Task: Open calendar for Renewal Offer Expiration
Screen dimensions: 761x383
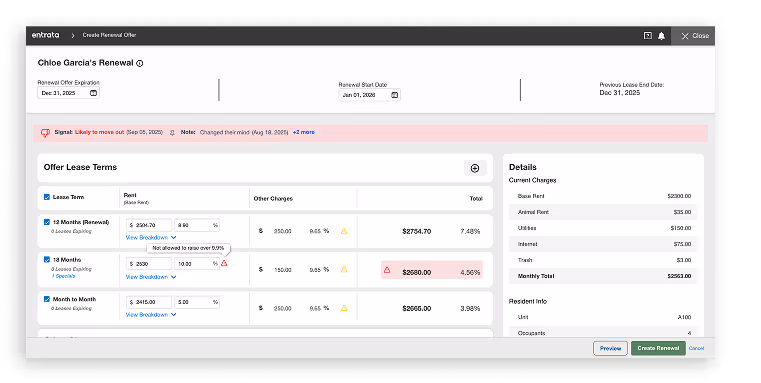Action: coord(93,93)
